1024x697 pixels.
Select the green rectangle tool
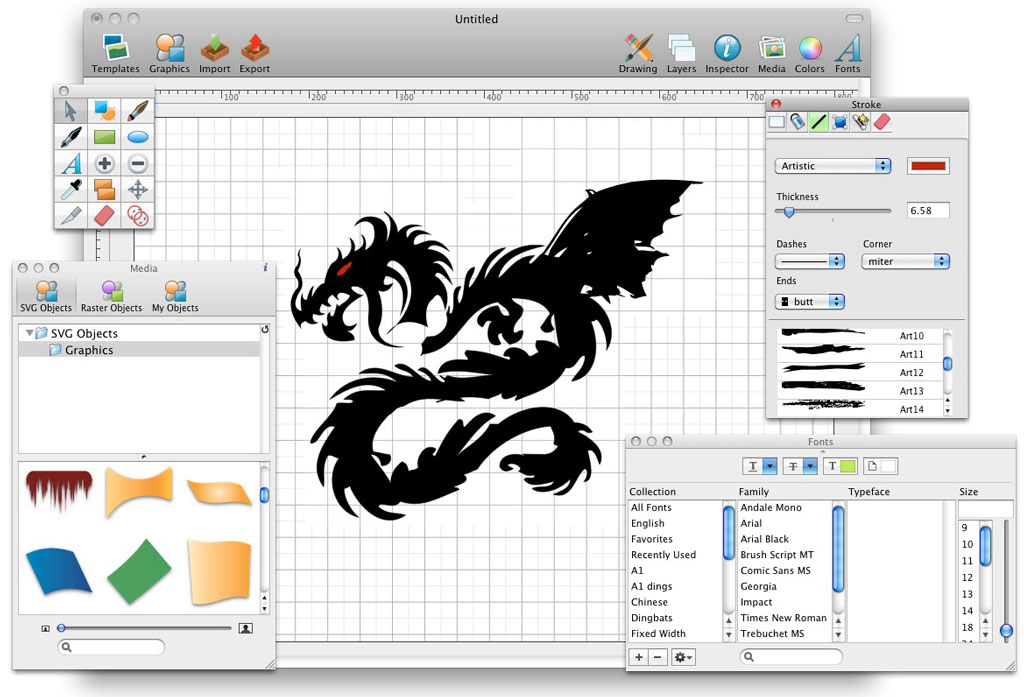tap(104, 137)
